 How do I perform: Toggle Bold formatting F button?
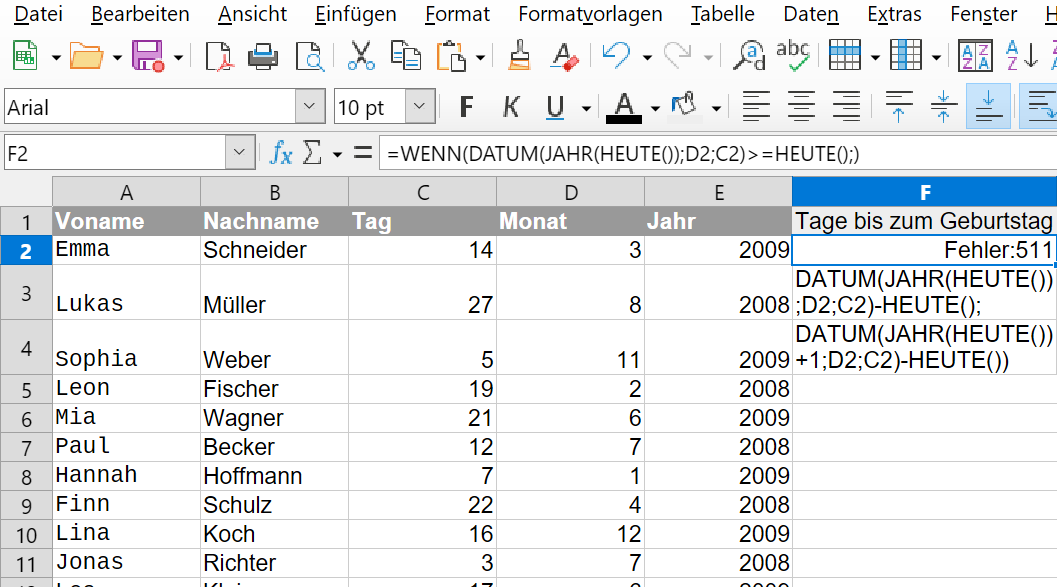coord(466,106)
